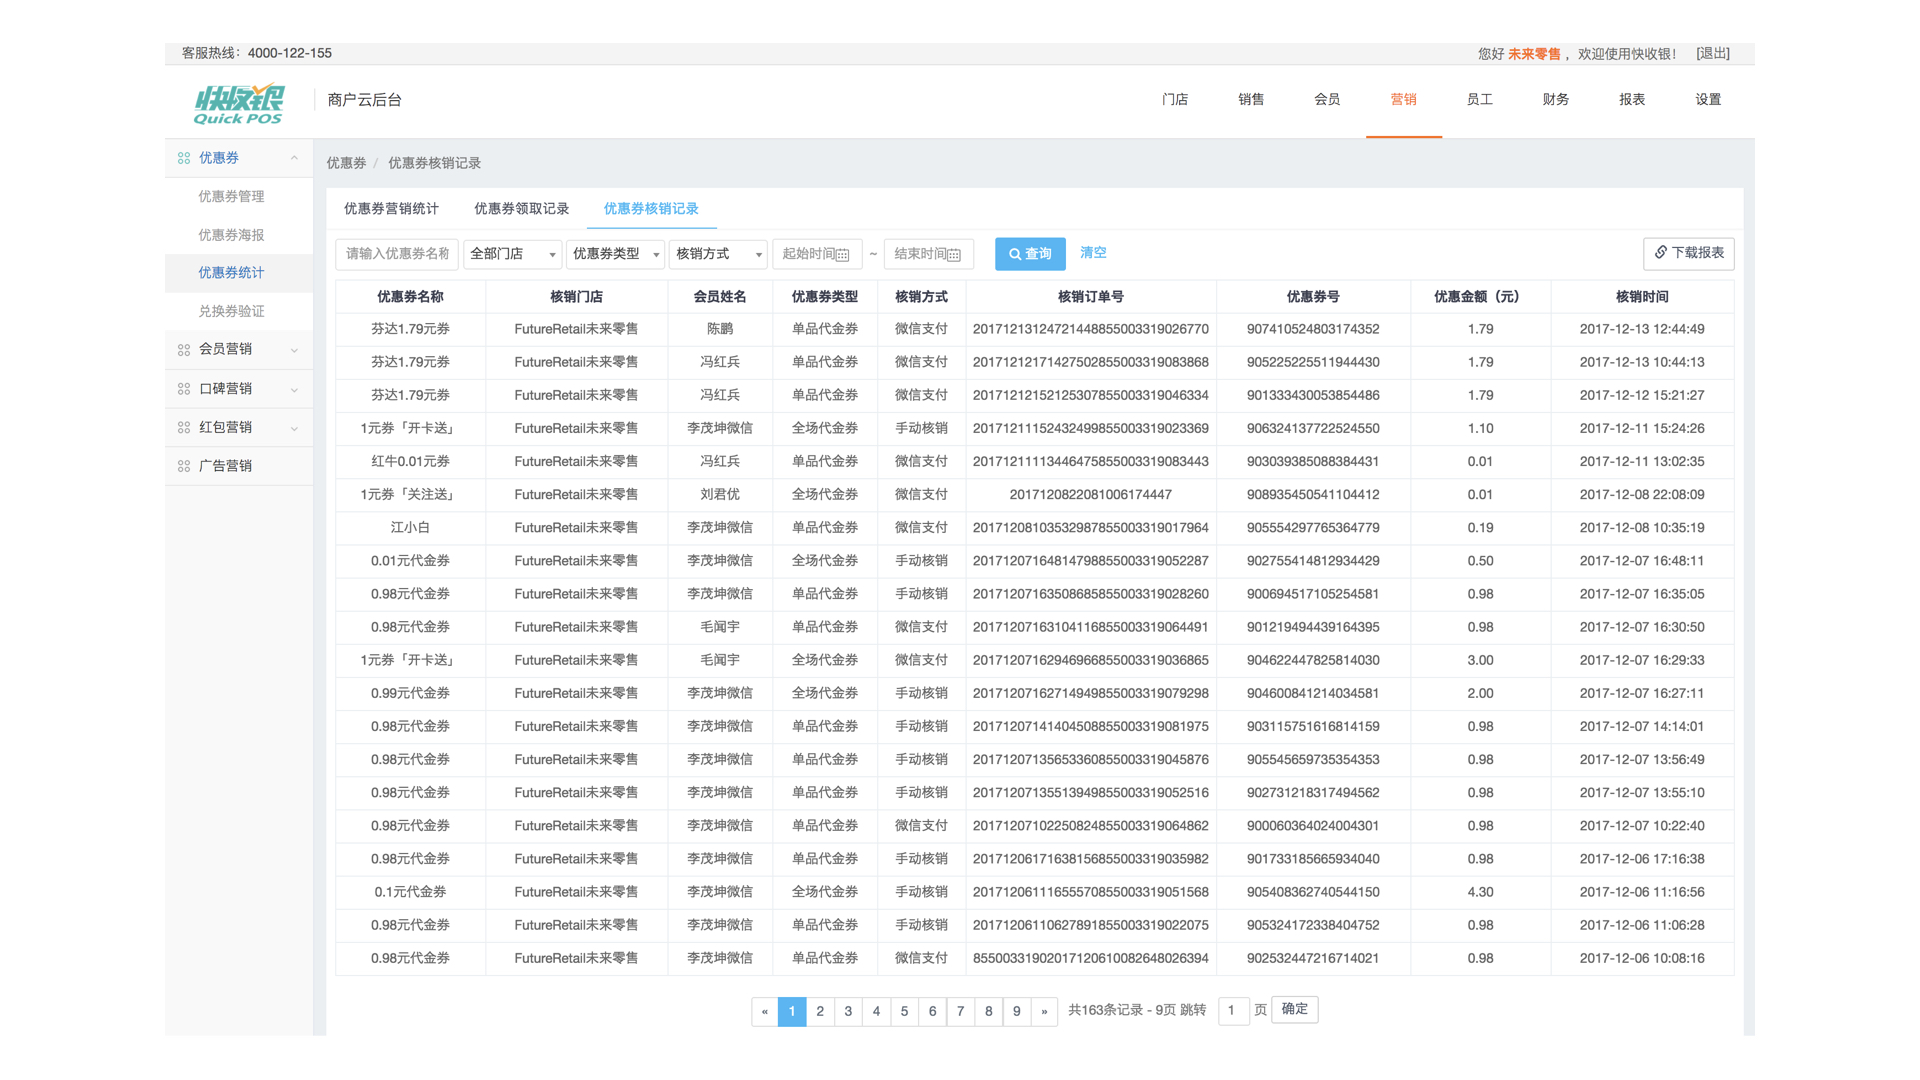Select the 优惠券核销记录 tab
This screenshot has width=1920, height=1080.
click(651, 208)
